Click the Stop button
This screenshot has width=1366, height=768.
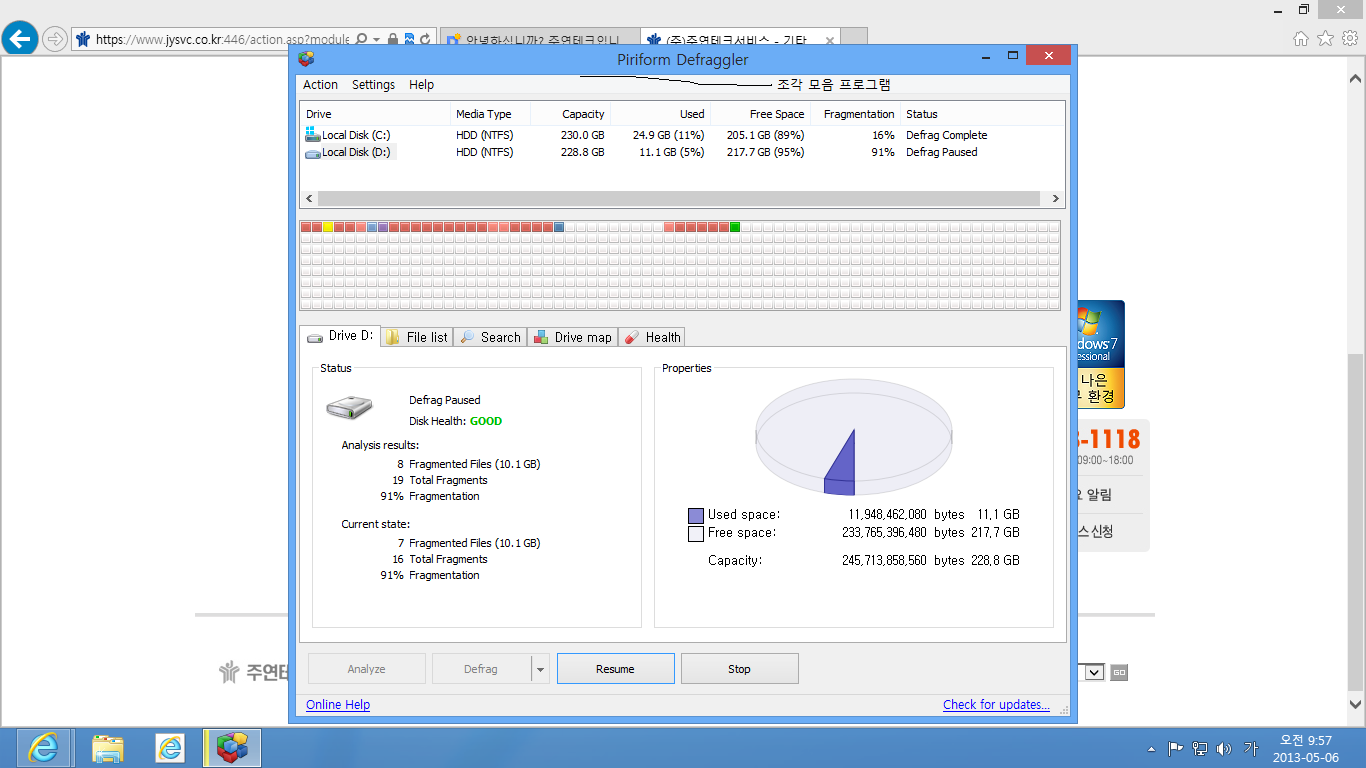739,669
